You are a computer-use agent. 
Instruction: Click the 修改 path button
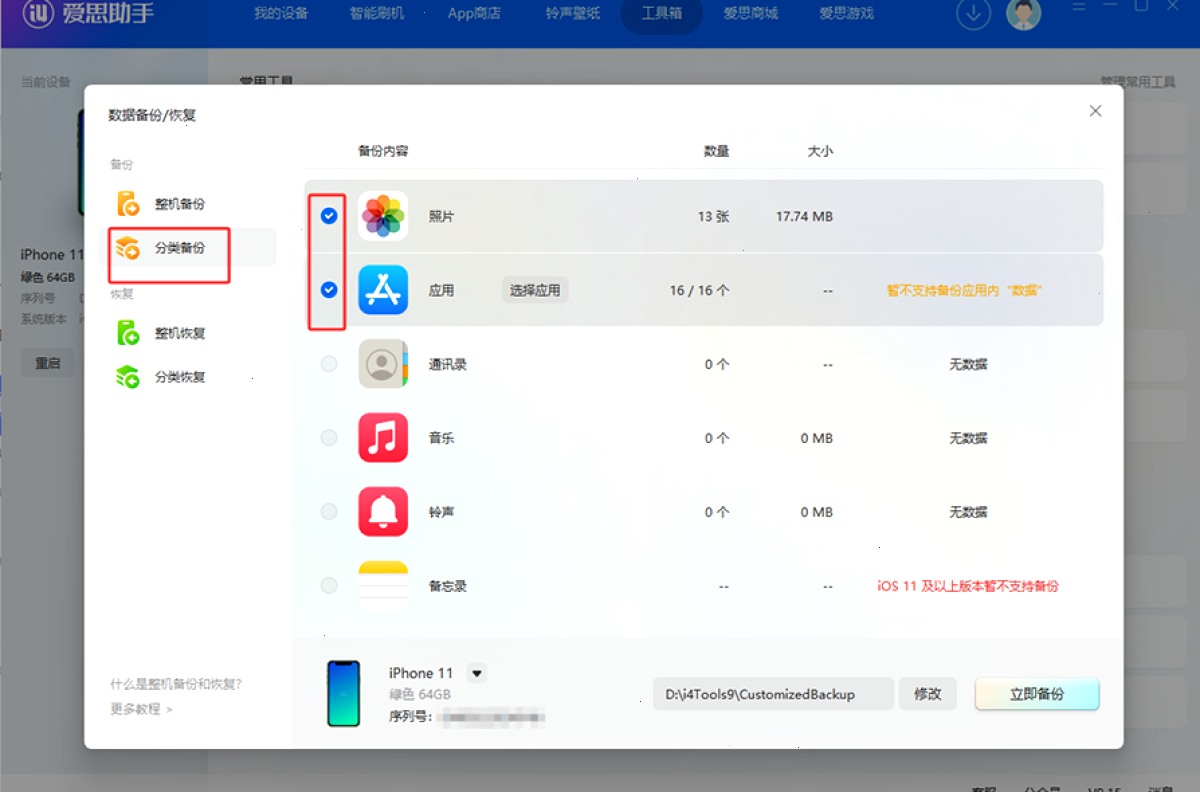(x=928, y=694)
